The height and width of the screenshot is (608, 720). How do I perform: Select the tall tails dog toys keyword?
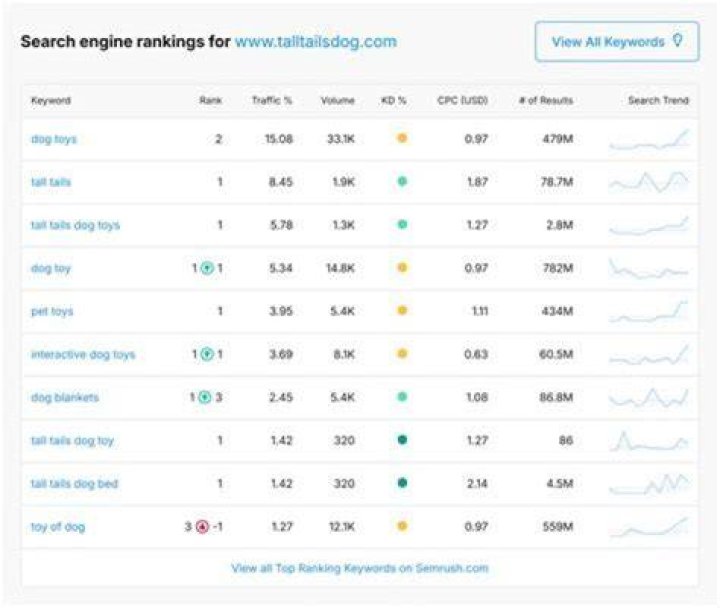[x=75, y=225]
